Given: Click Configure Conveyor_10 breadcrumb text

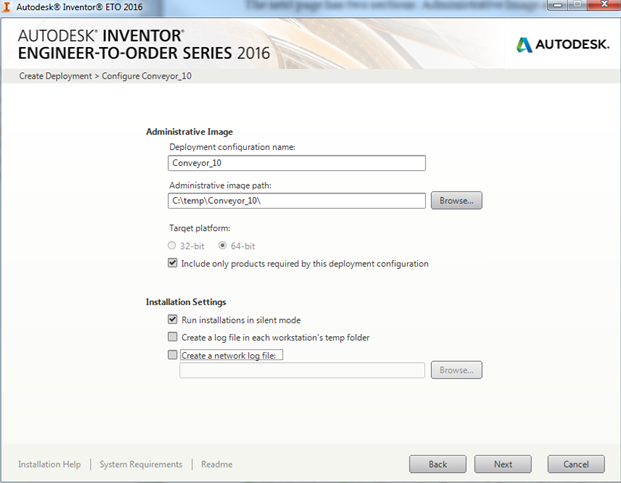Looking at the screenshot, I should [147, 76].
